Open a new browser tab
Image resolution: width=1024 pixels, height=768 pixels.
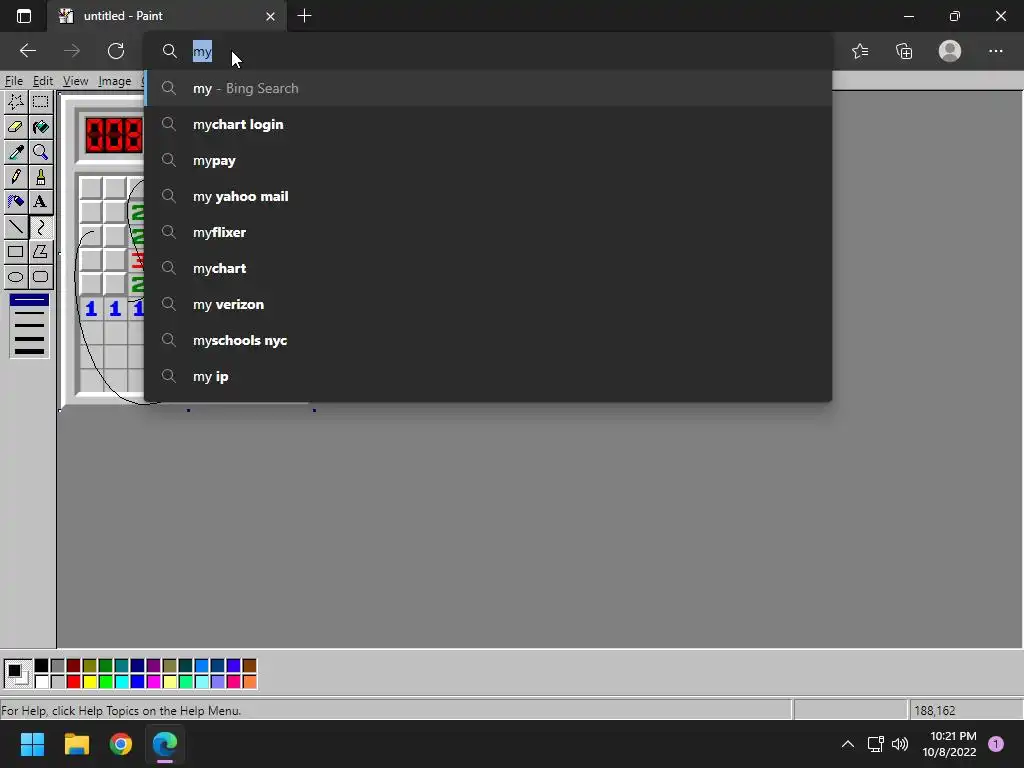(304, 16)
